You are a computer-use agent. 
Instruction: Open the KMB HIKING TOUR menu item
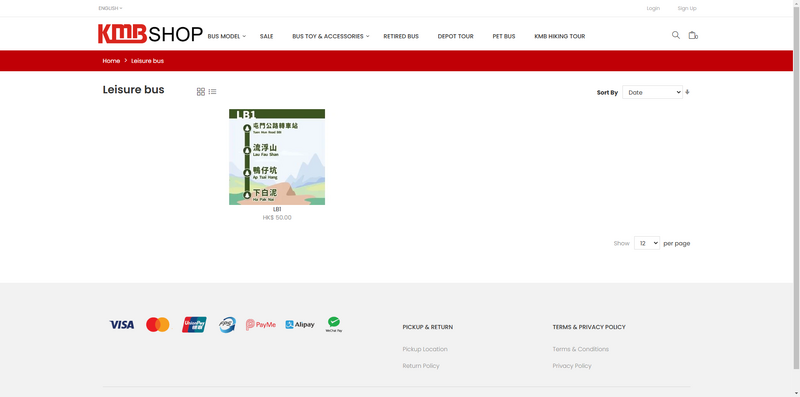[560, 36]
